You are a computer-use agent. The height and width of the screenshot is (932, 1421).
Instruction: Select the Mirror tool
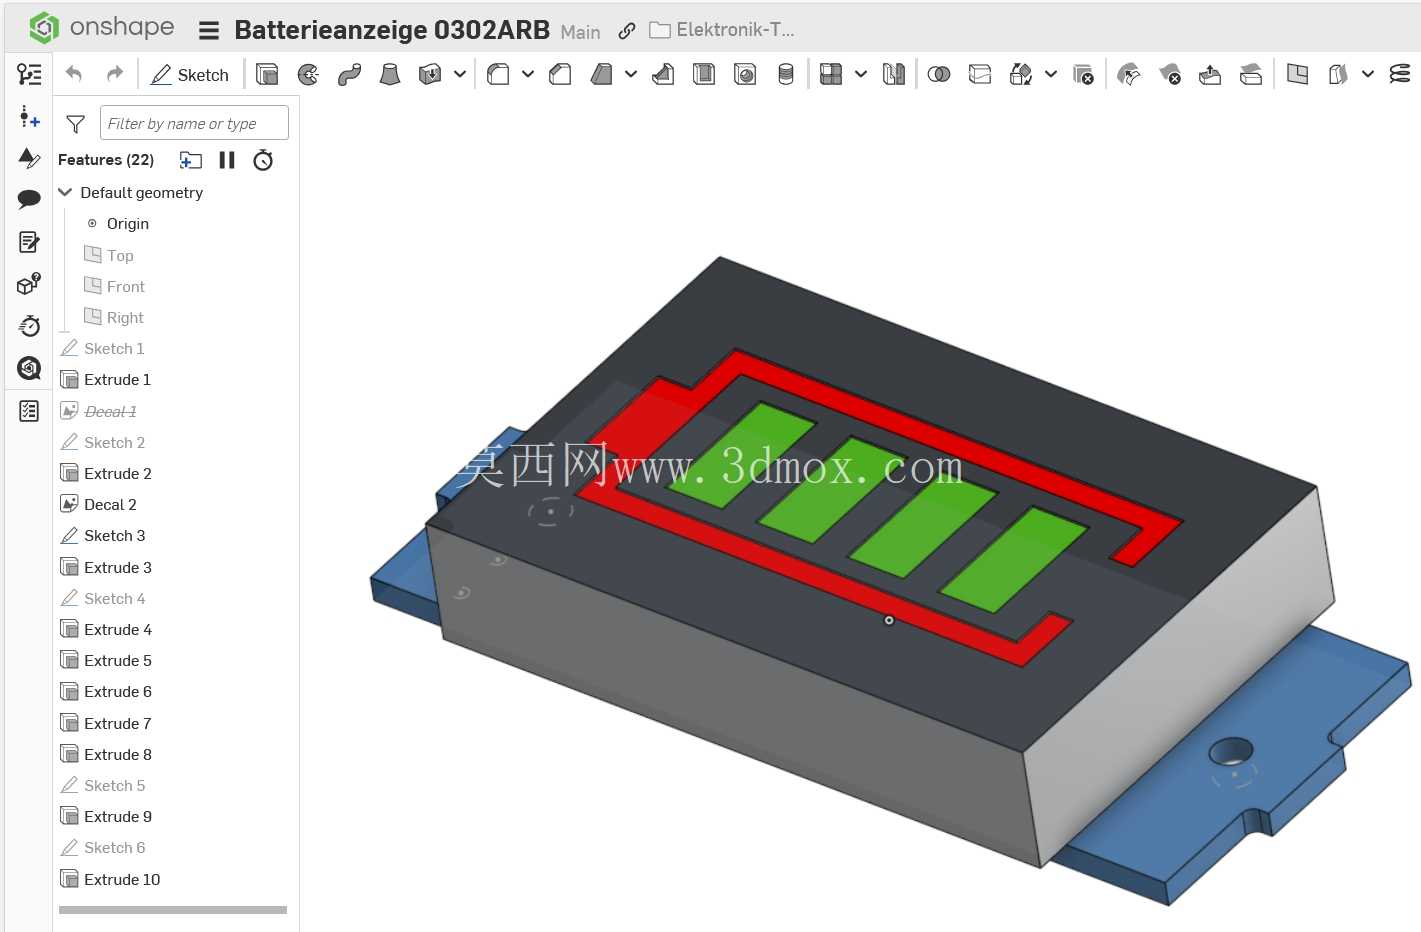[894, 74]
